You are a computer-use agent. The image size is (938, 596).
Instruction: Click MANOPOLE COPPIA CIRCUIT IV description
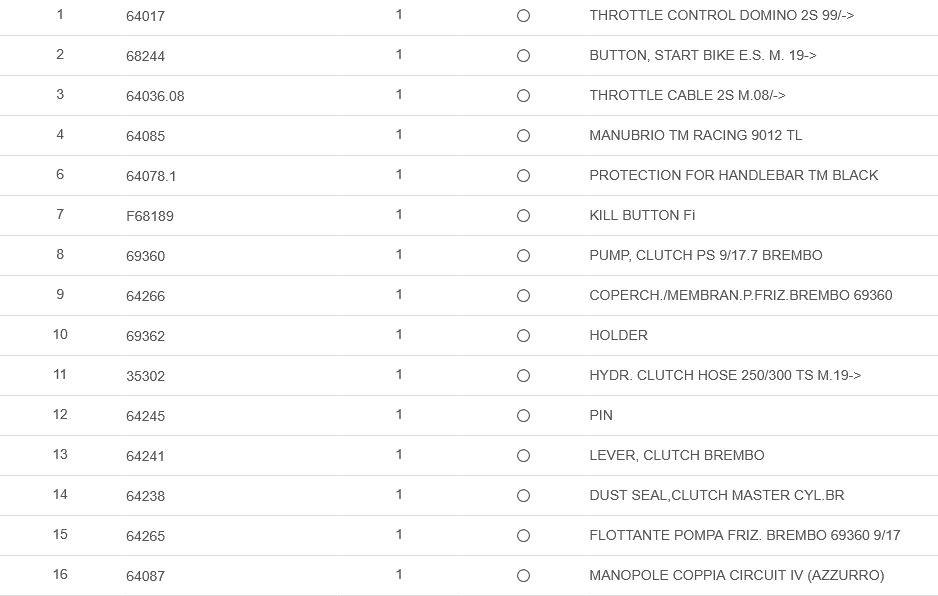(x=736, y=576)
